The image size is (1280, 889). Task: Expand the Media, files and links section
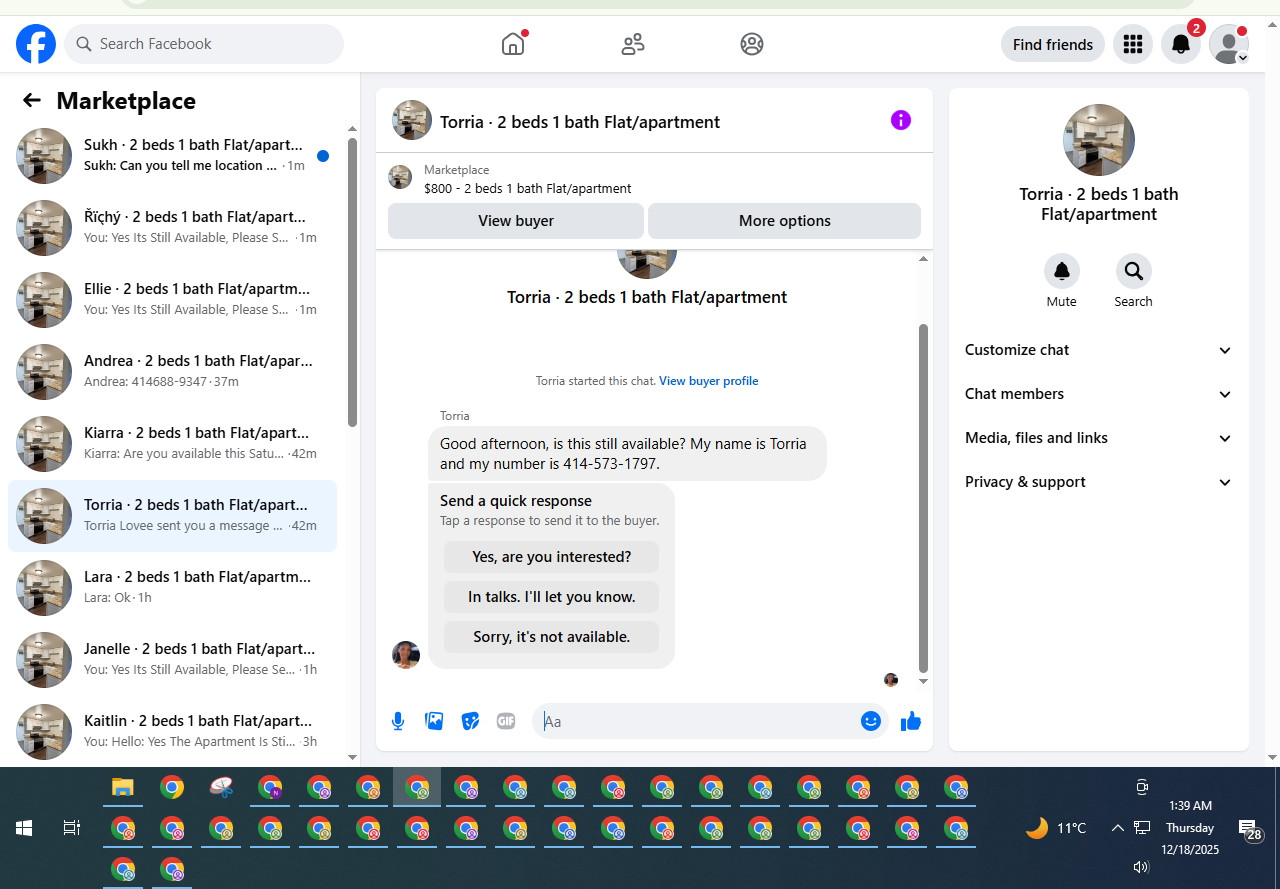click(1098, 438)
